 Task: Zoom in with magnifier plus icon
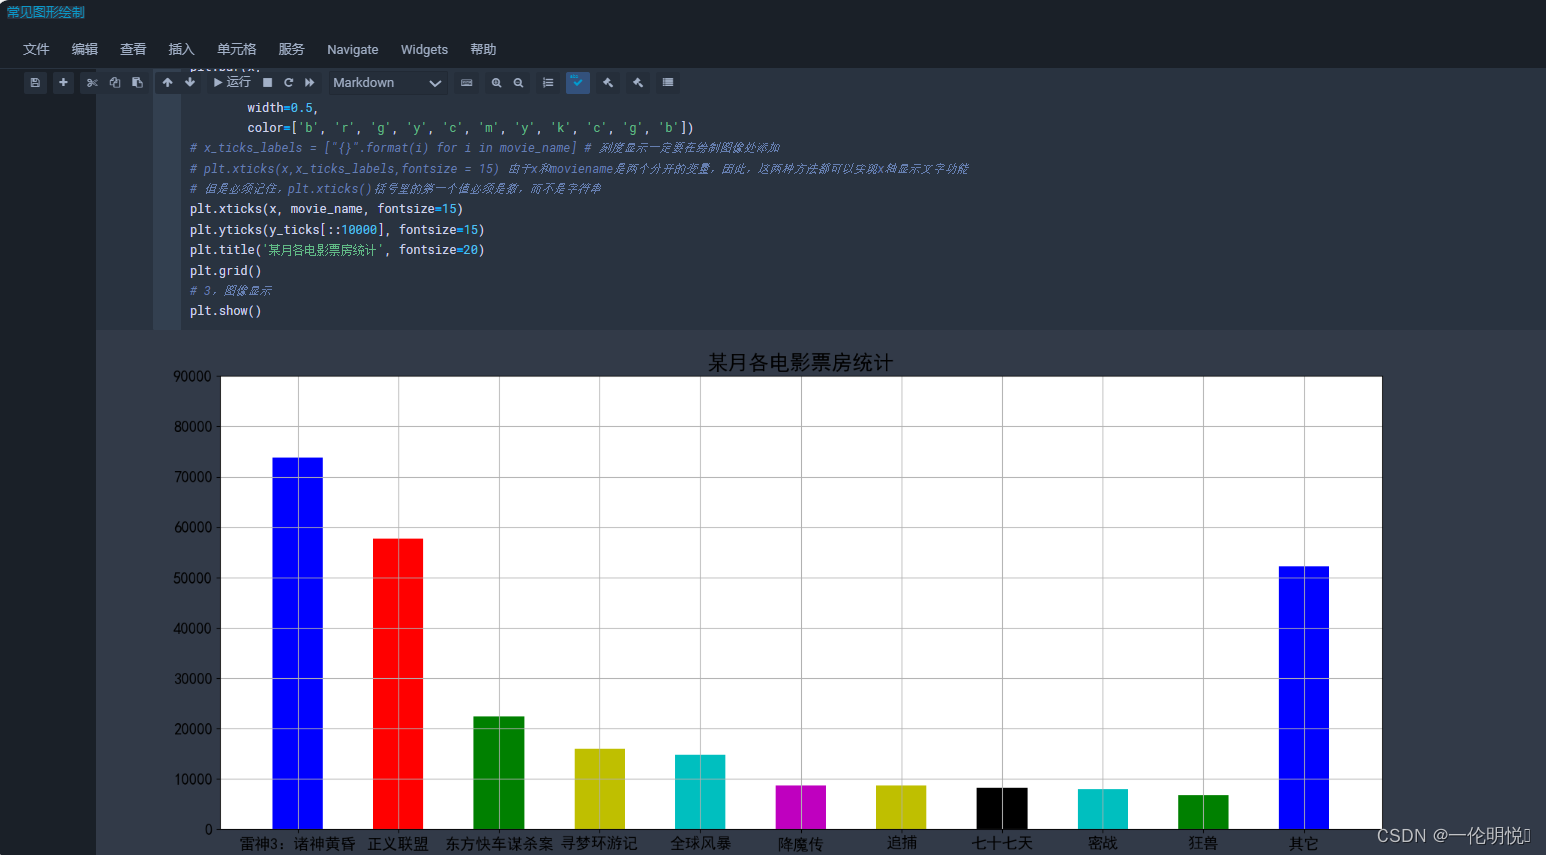(496, 83)
